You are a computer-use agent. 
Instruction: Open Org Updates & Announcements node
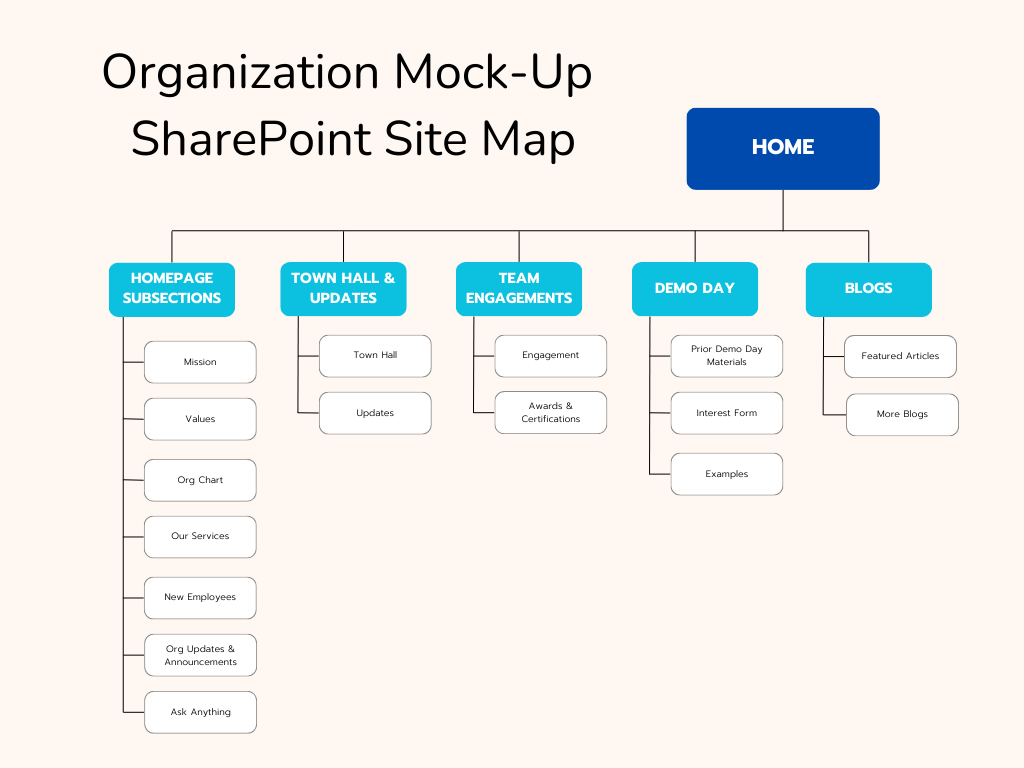pyautogui.click(x=200, y=655)
